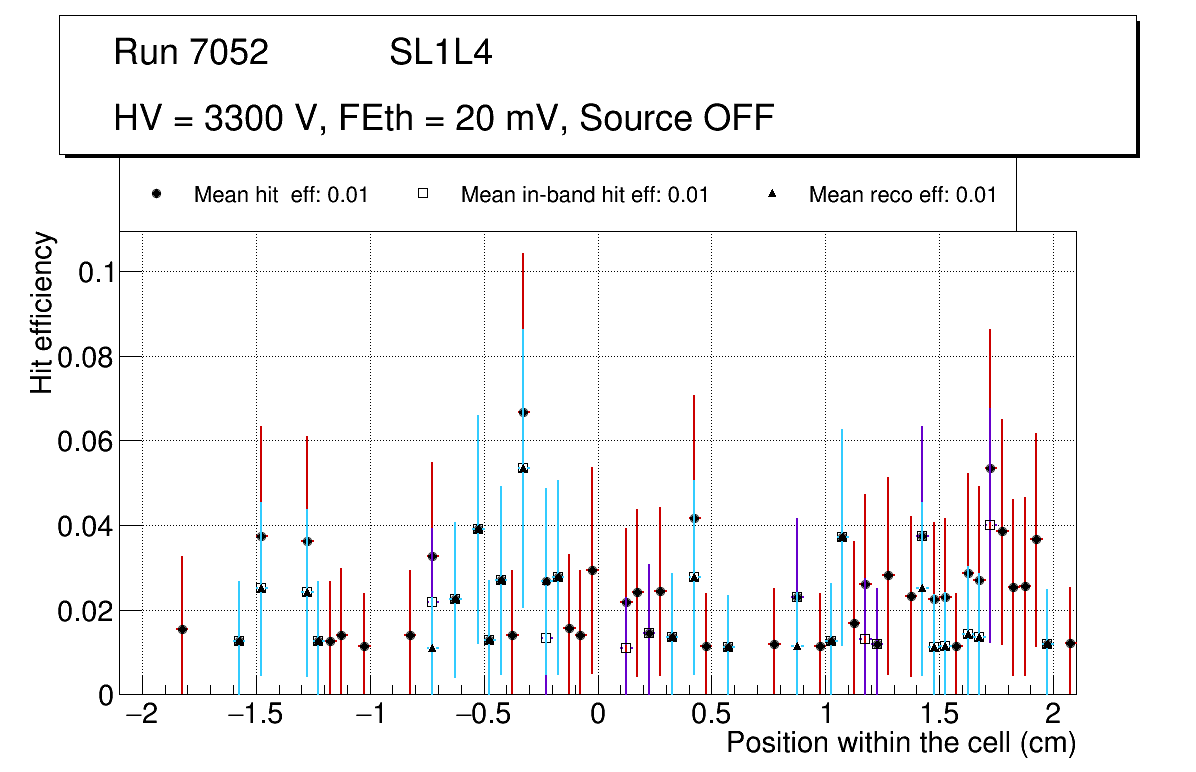The width and height of the screenshot is (1196, 772).
Task: Select the 'Mean hit eff: 0.01' legend label
Action: (x=281, y=195)
